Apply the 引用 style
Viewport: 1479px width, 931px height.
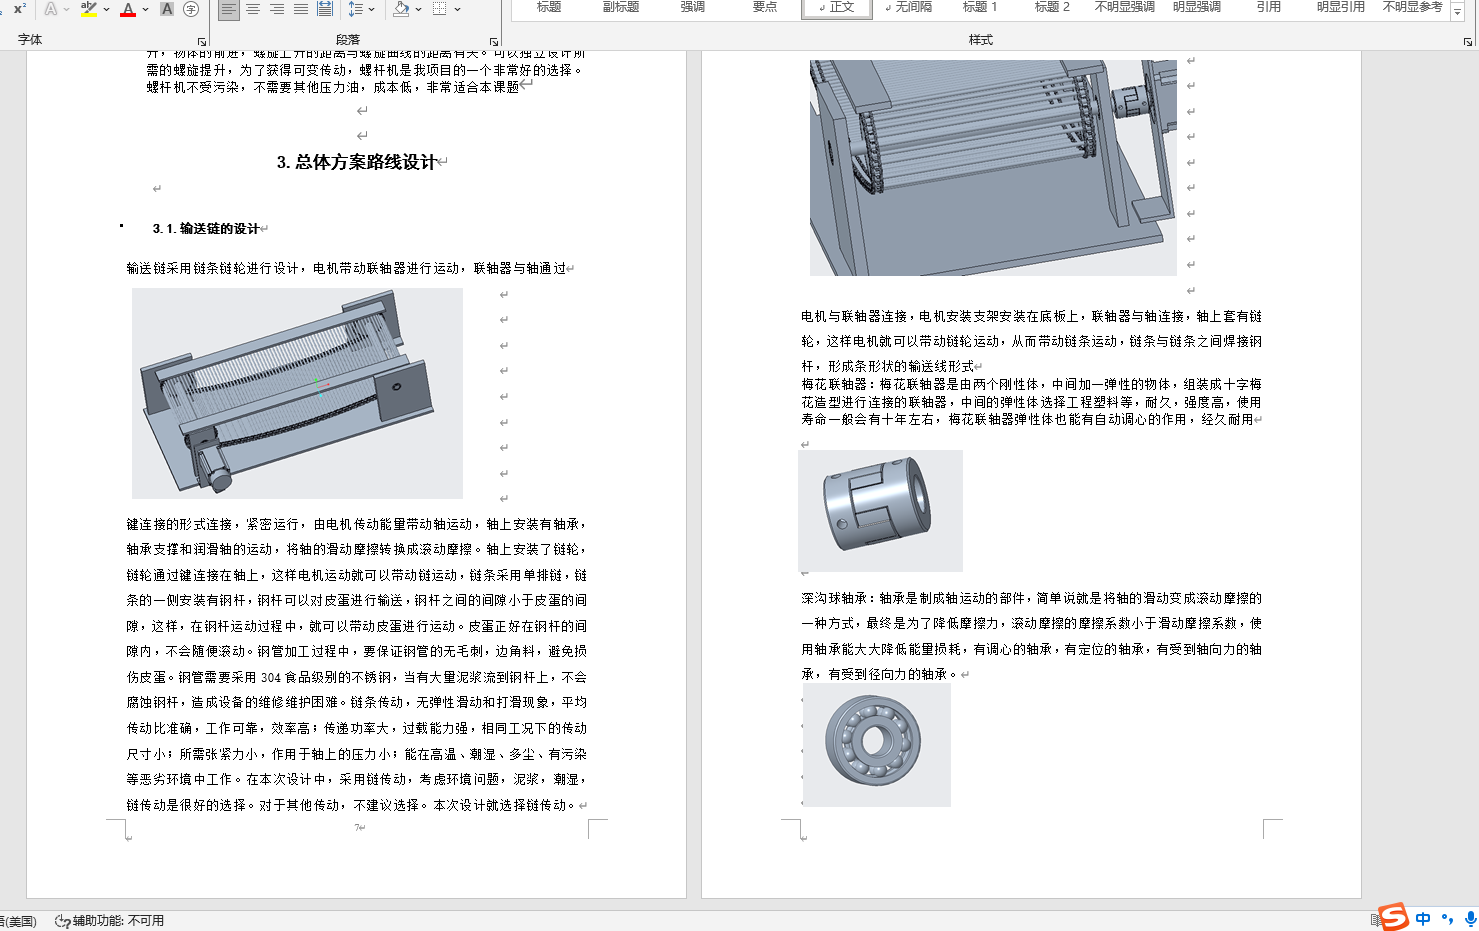pyautogui.click(x=1269, y=8)
